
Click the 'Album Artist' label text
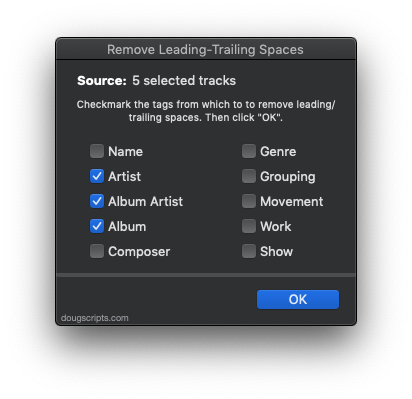(x=145, y=201)
